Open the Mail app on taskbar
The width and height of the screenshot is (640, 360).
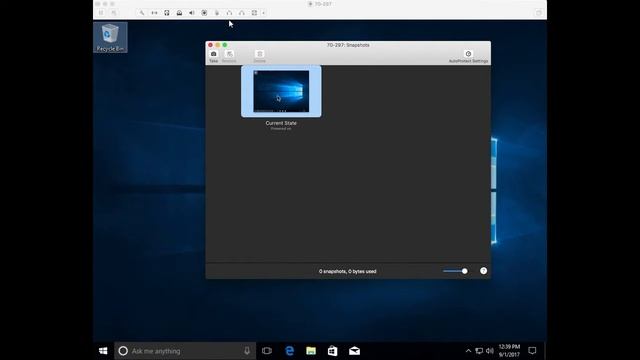[354, 351]
